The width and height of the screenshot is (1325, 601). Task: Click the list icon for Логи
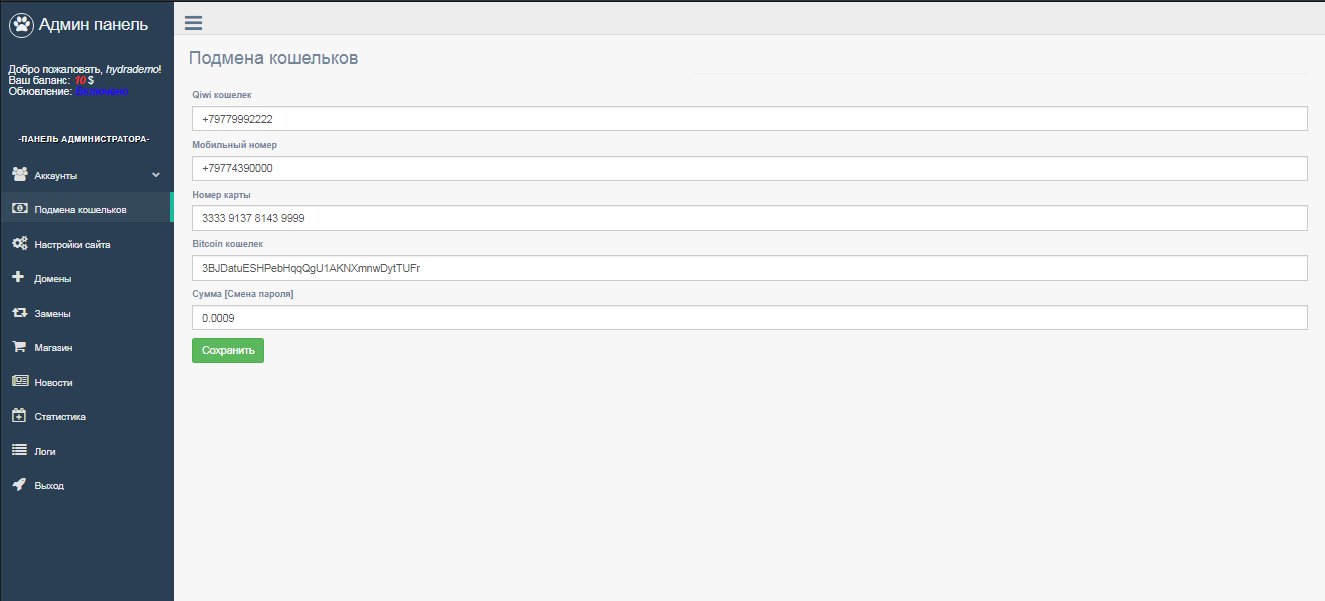coord(19,451)
